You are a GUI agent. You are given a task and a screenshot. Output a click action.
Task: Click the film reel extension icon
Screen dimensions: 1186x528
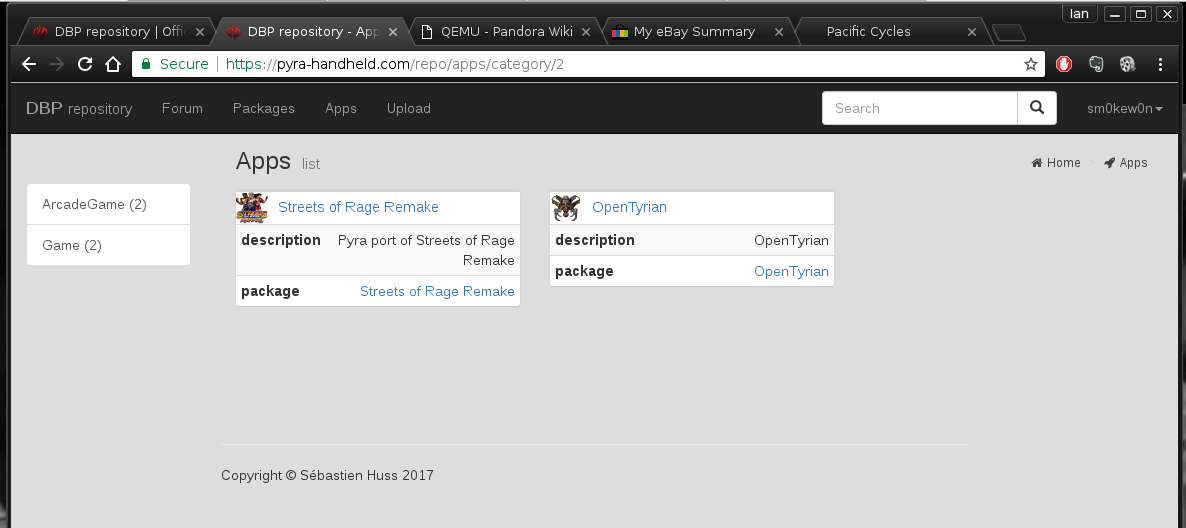[x=1127, y=64]
